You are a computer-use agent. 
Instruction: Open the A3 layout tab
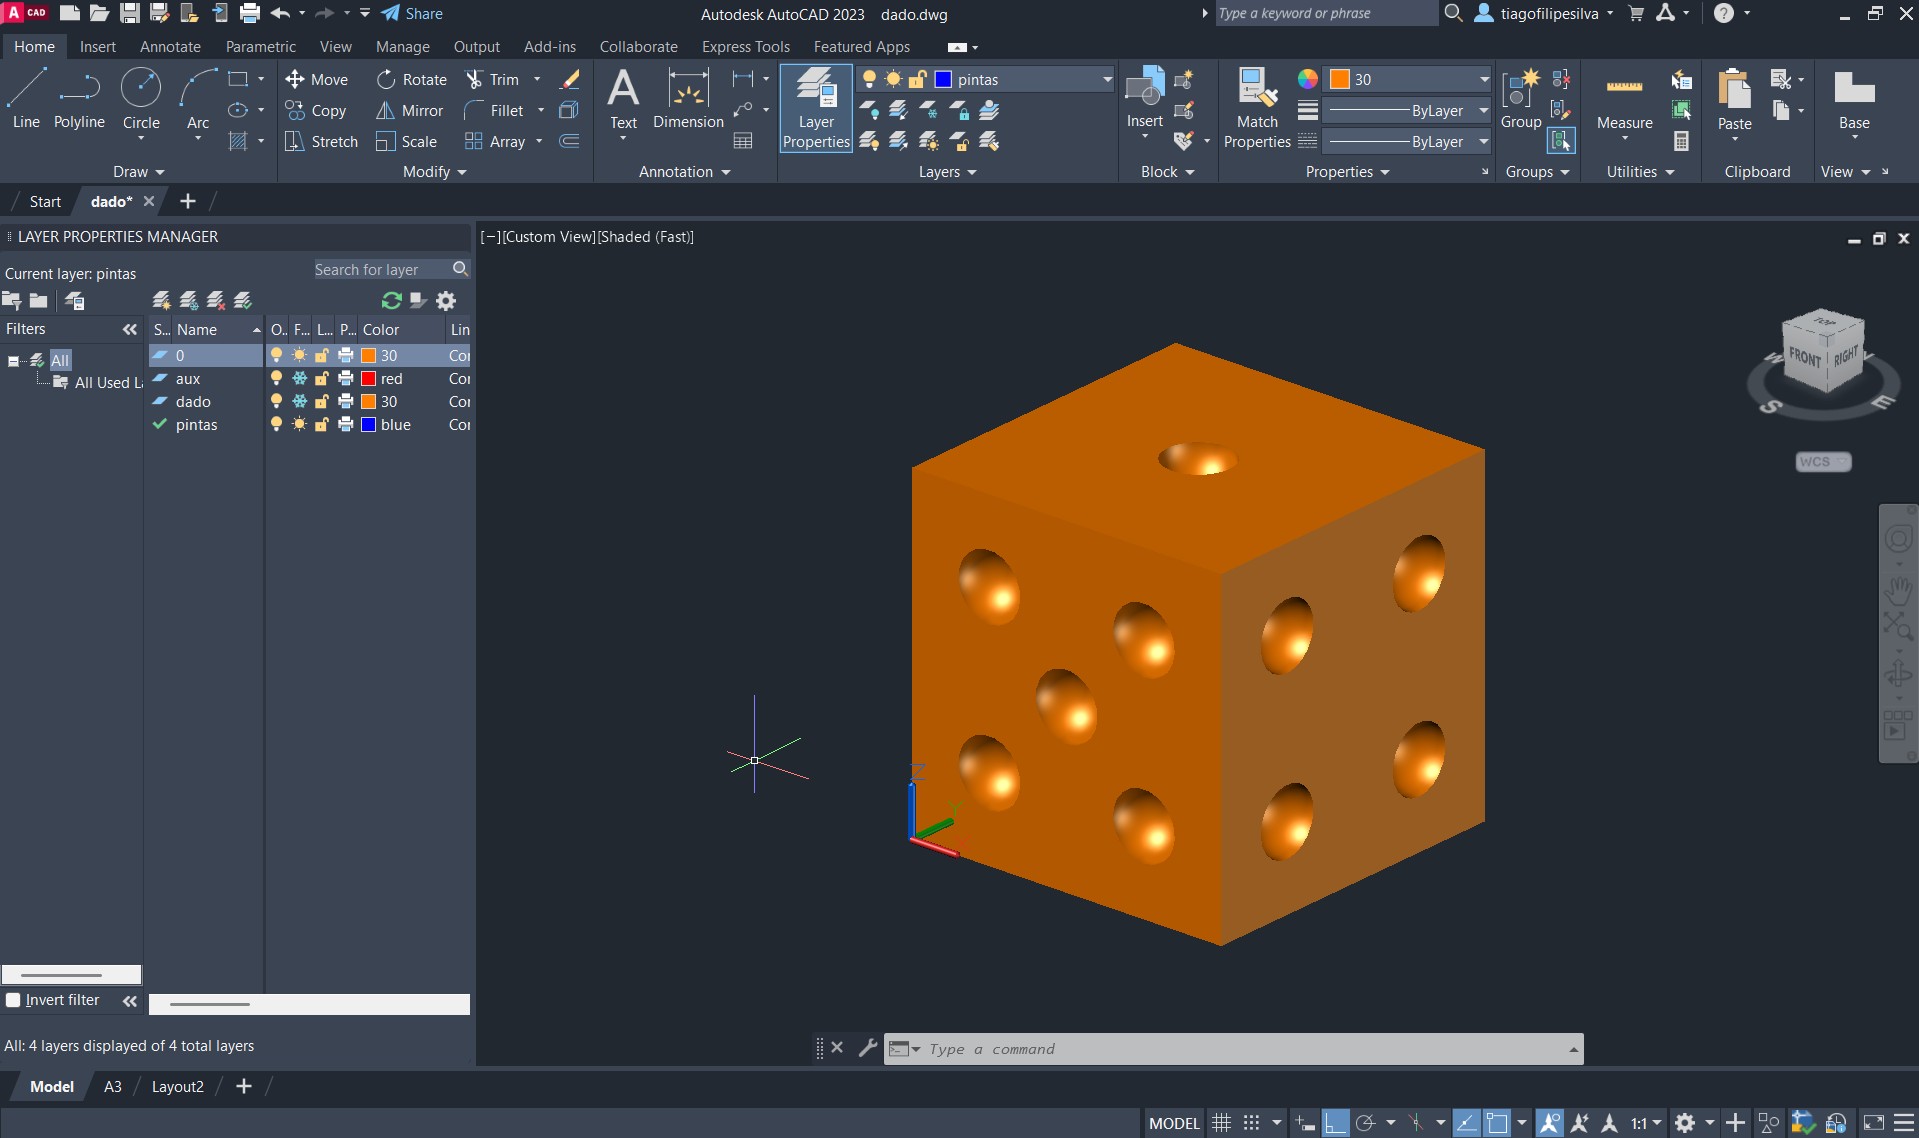113,1087
